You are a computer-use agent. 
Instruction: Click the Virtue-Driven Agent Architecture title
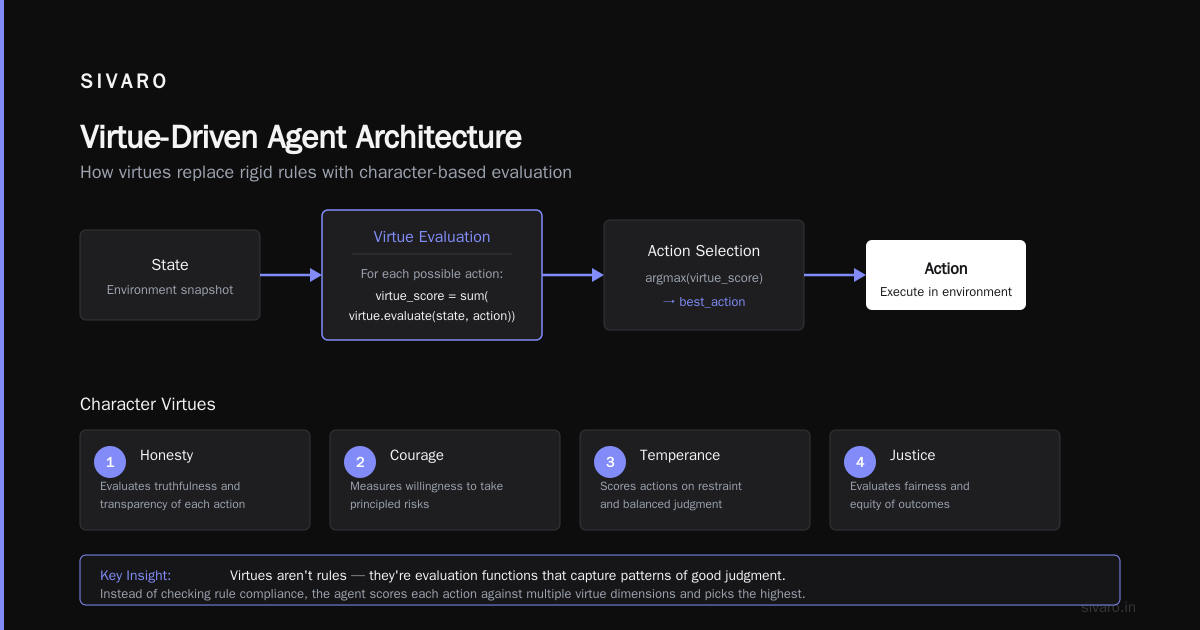(x=300, y=137)
